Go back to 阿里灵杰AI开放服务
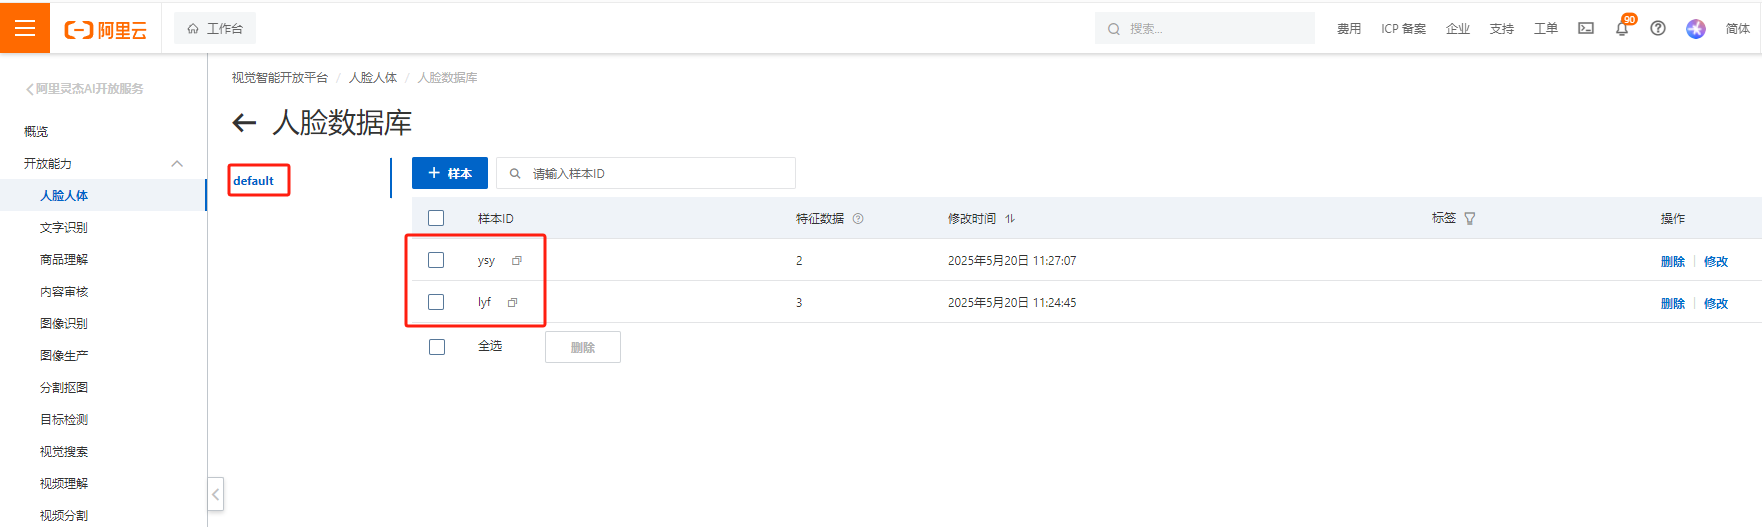 point(85,89)
